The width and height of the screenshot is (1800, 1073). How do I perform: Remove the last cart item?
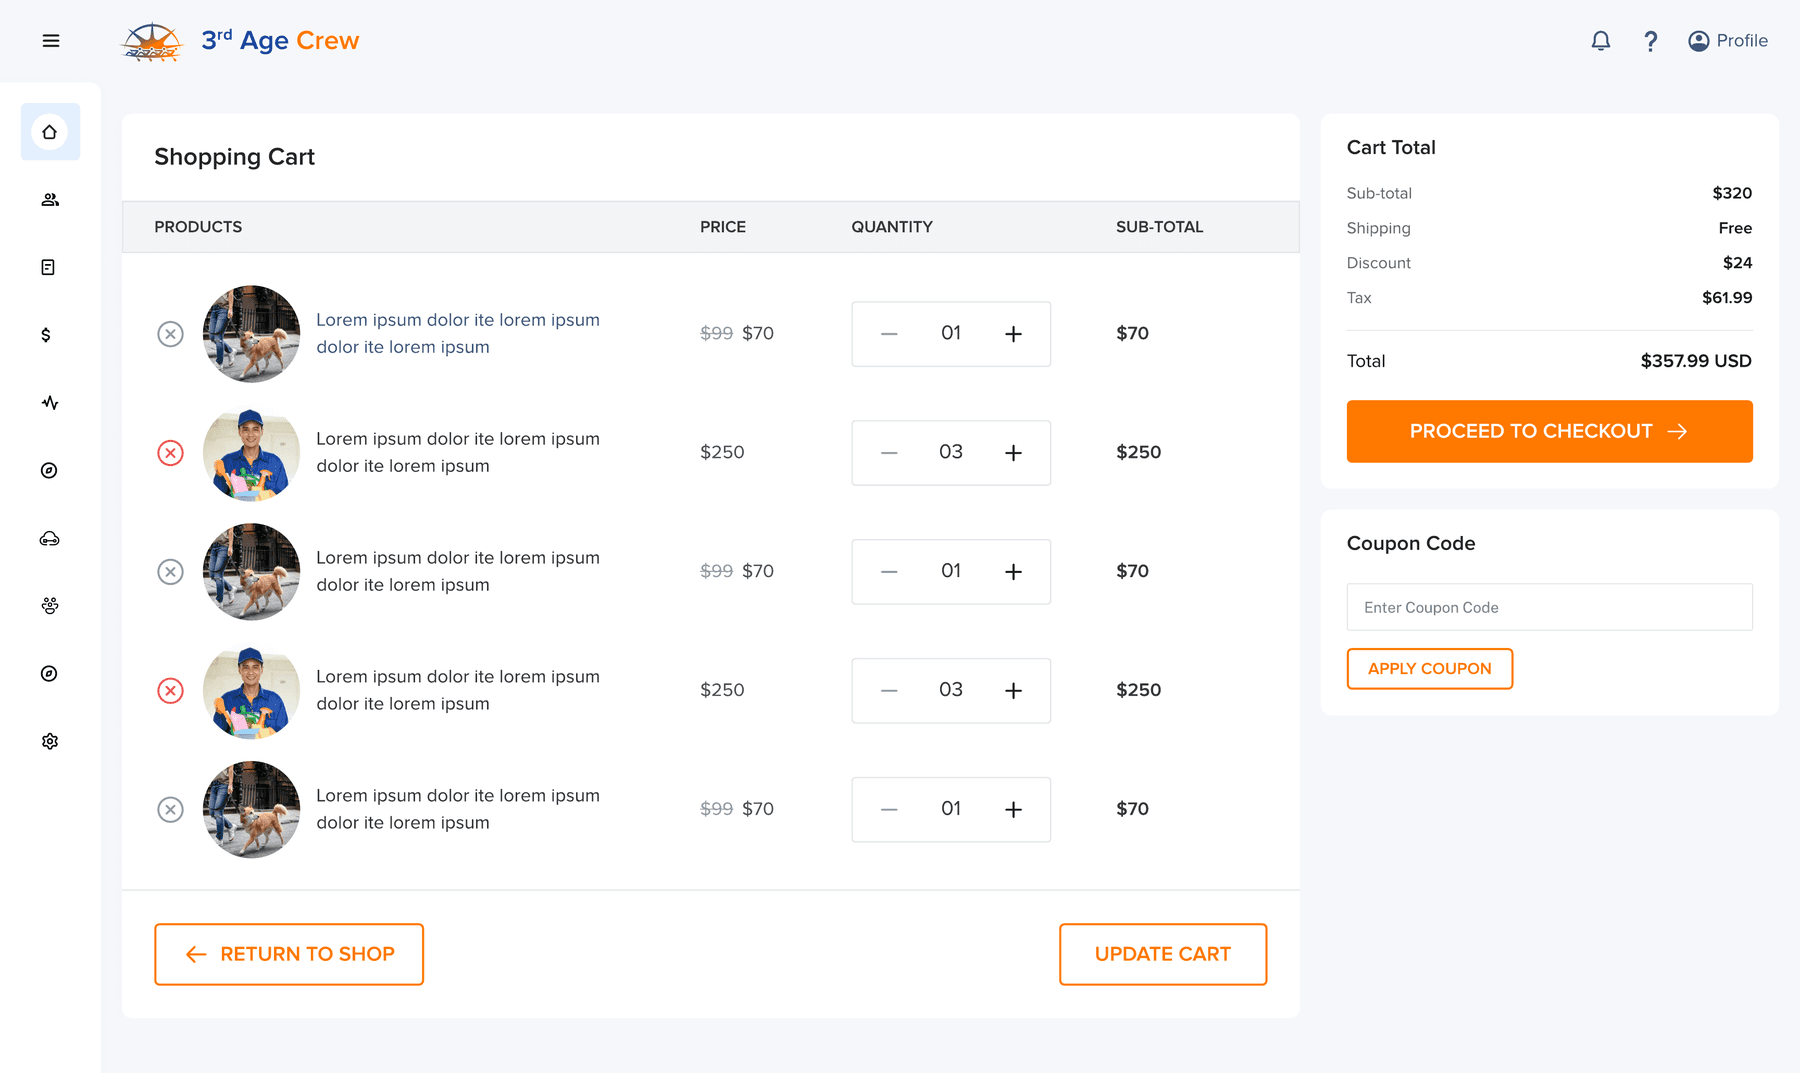pyautogui.click(x=171, y=810)
